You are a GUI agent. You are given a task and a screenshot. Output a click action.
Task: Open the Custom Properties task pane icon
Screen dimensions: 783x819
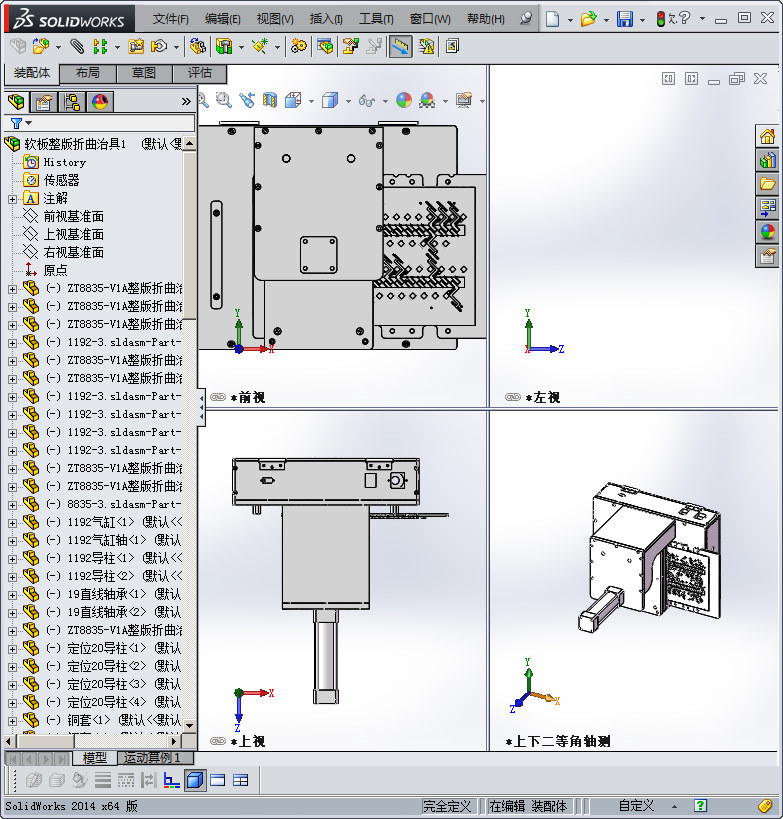[x=767, y=256]
